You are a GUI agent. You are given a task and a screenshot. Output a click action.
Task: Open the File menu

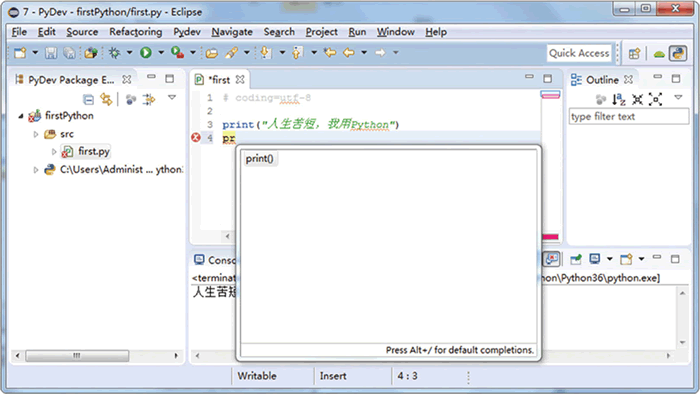(x=19, y=32)
